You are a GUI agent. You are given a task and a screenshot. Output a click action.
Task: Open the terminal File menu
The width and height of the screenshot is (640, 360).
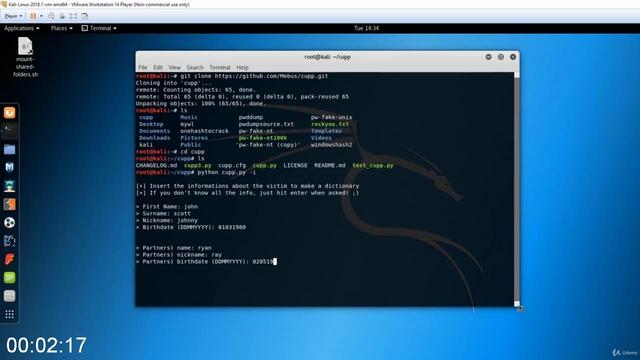[143, 67]
